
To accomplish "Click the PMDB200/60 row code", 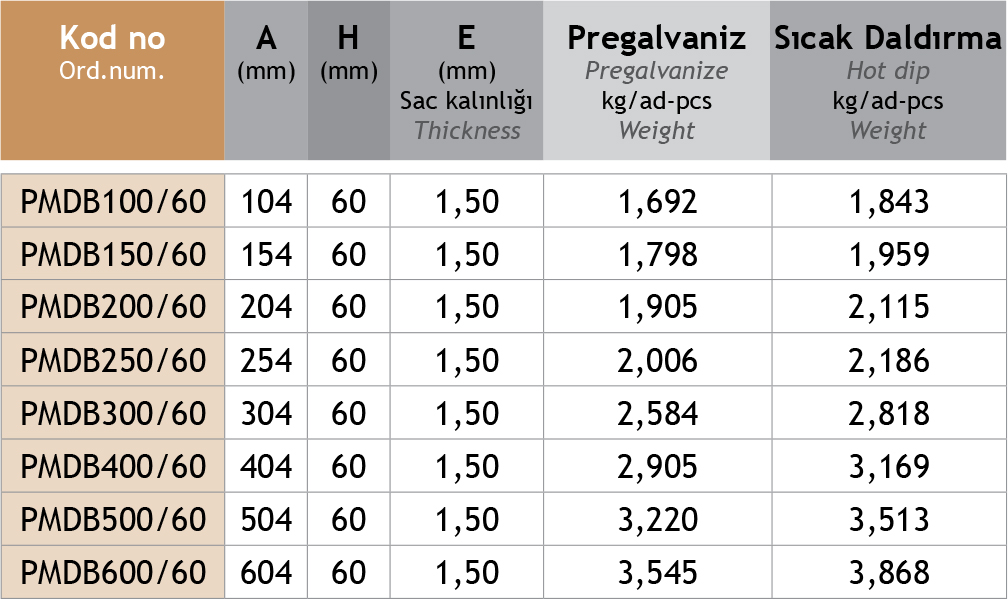I will coord(113,307).
